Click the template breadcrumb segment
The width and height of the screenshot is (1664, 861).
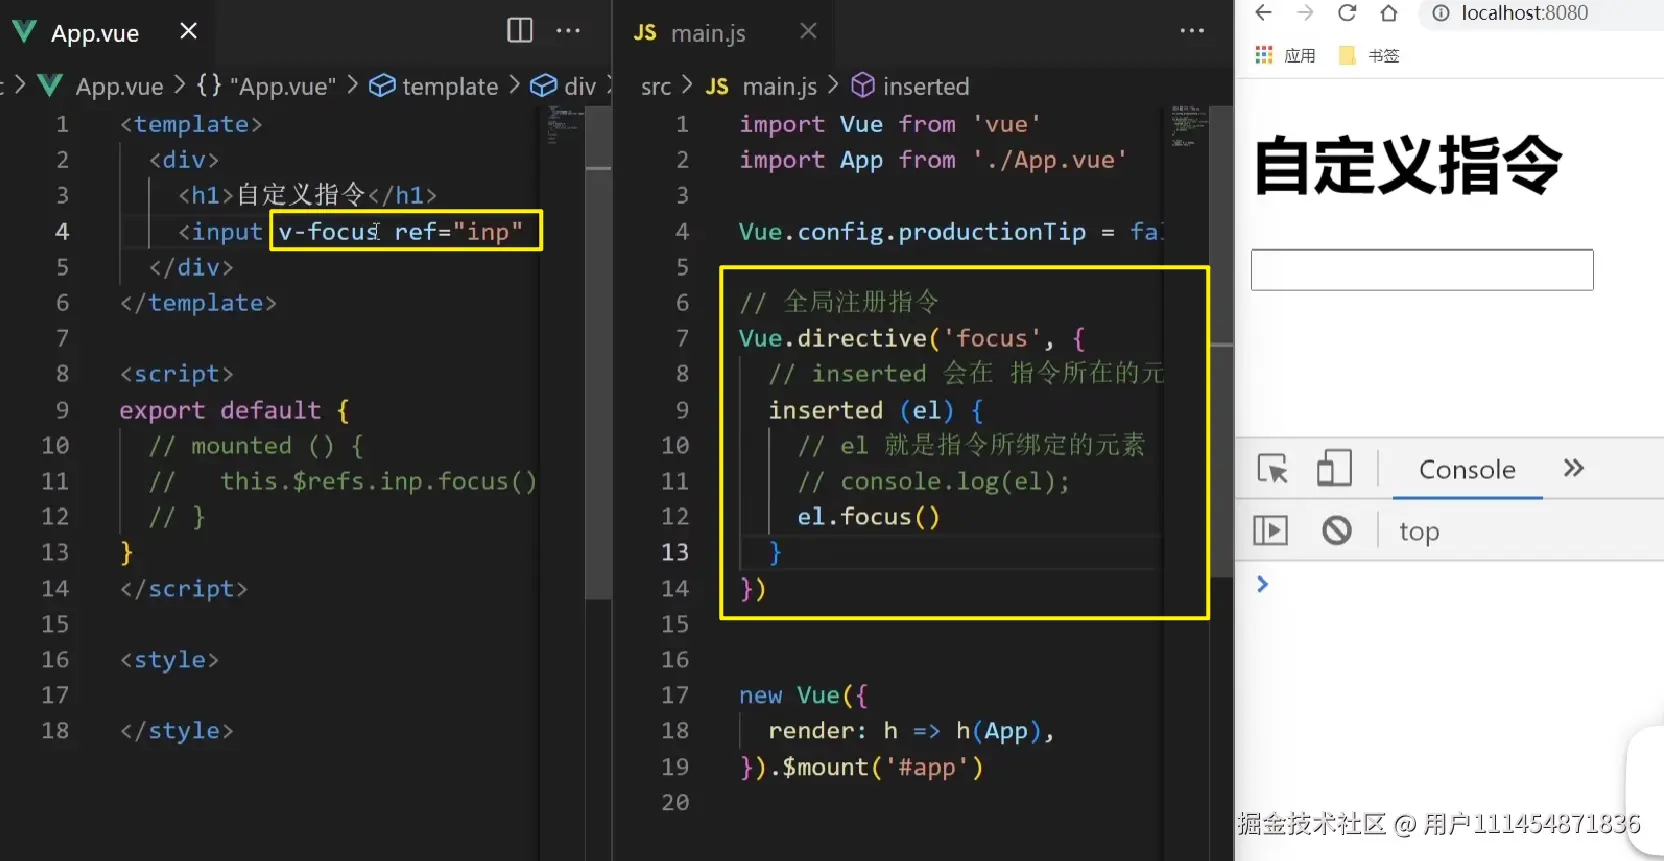click(433, 86)
